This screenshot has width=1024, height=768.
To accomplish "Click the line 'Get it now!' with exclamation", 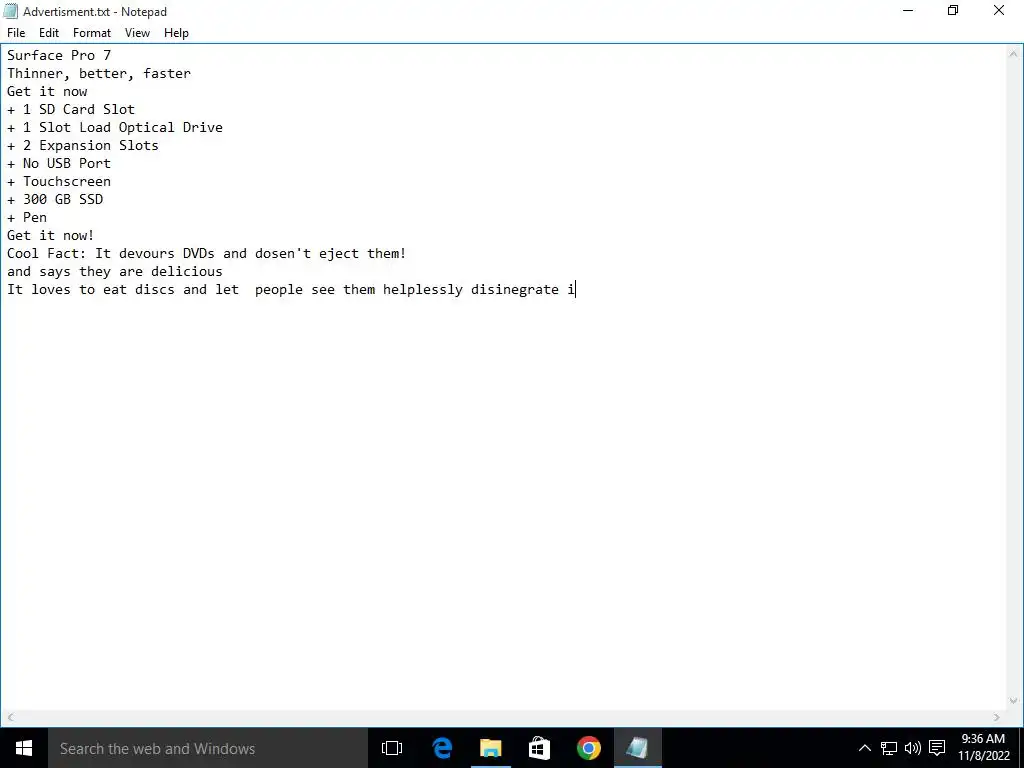I will click(50, 235).
